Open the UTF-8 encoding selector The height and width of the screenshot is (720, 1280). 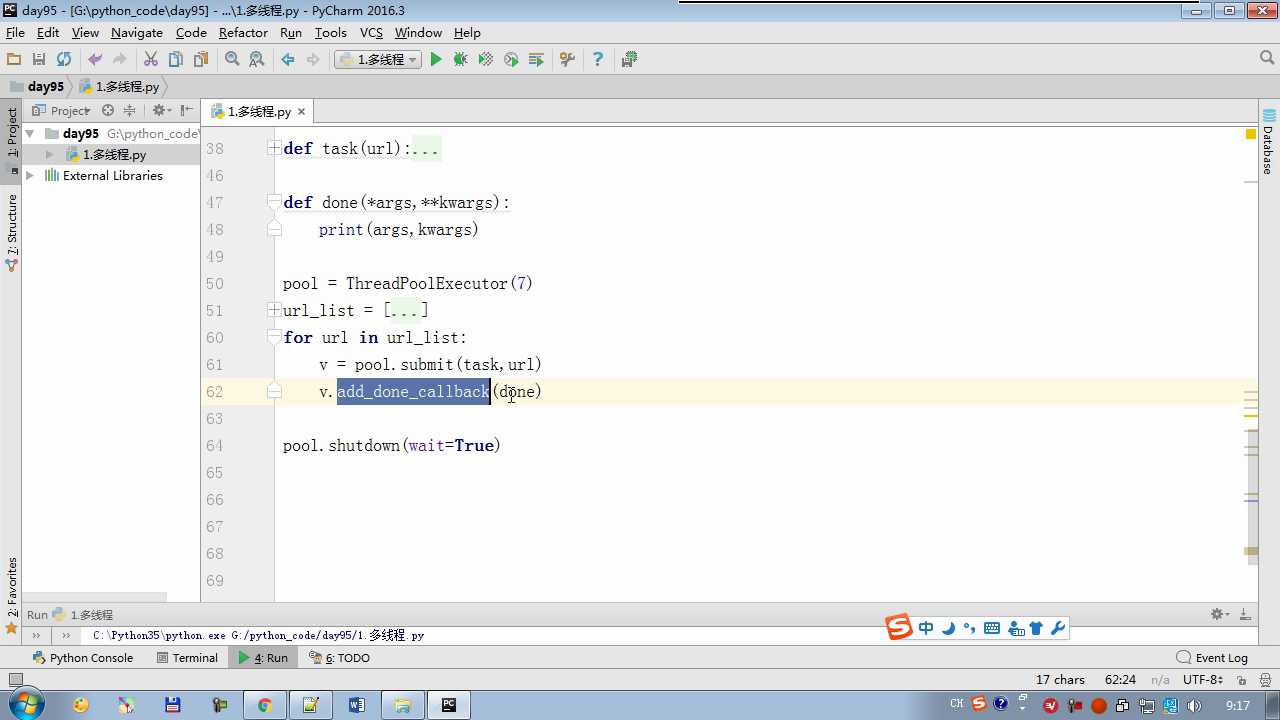pyautogui.click(x=1202, y=680)
